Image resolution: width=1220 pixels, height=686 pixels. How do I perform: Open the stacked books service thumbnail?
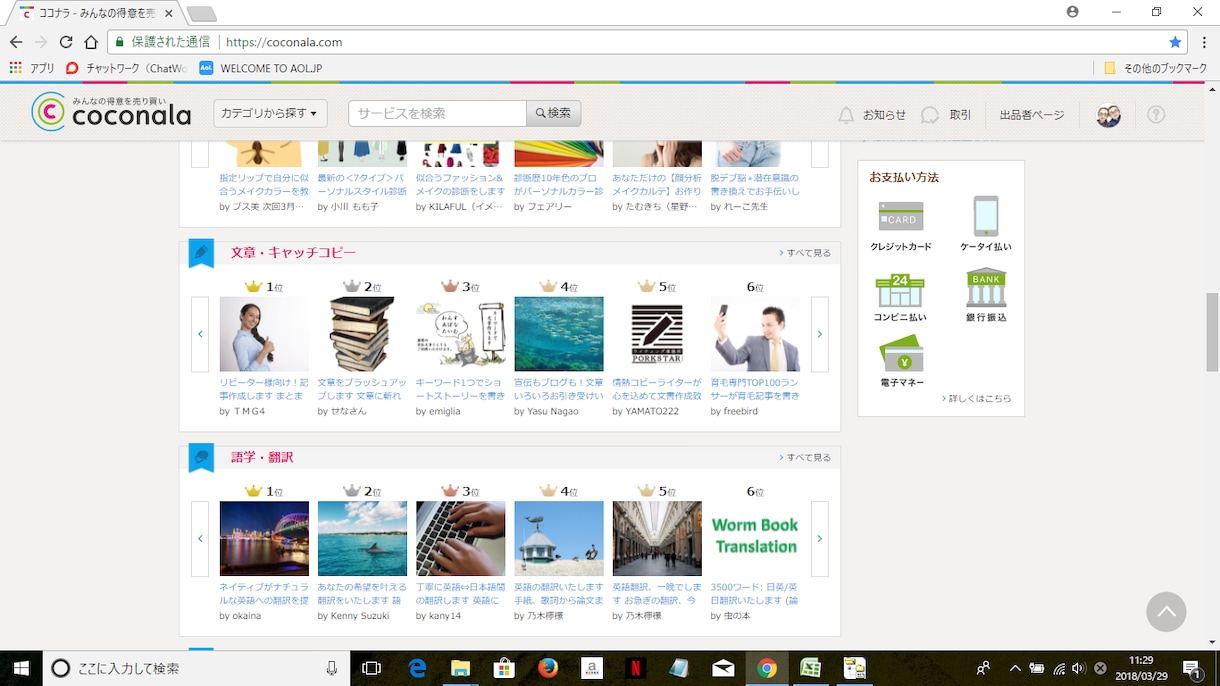coord(362,334)
